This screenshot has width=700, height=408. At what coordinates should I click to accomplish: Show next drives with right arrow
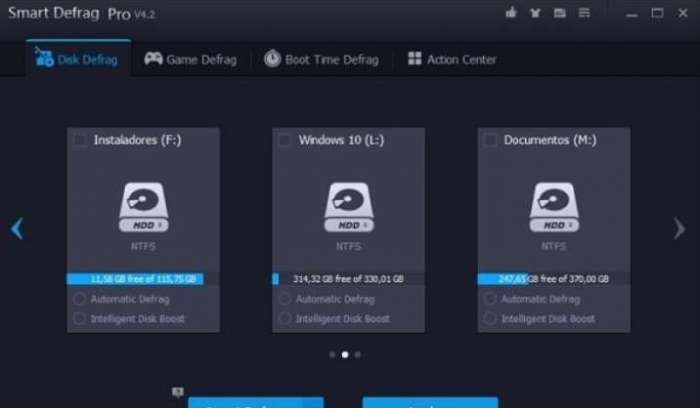coord(679,229)
